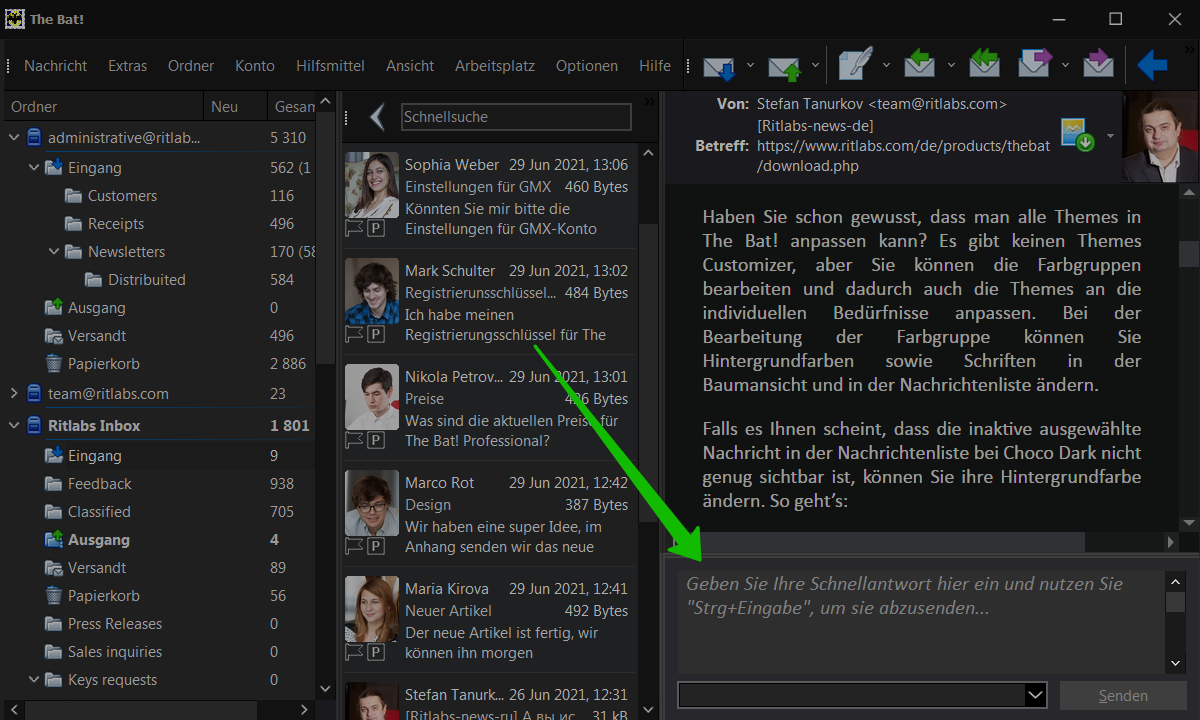
Task: Open the Extras menu
Action: pyautogui.click(x=128, y=66)
